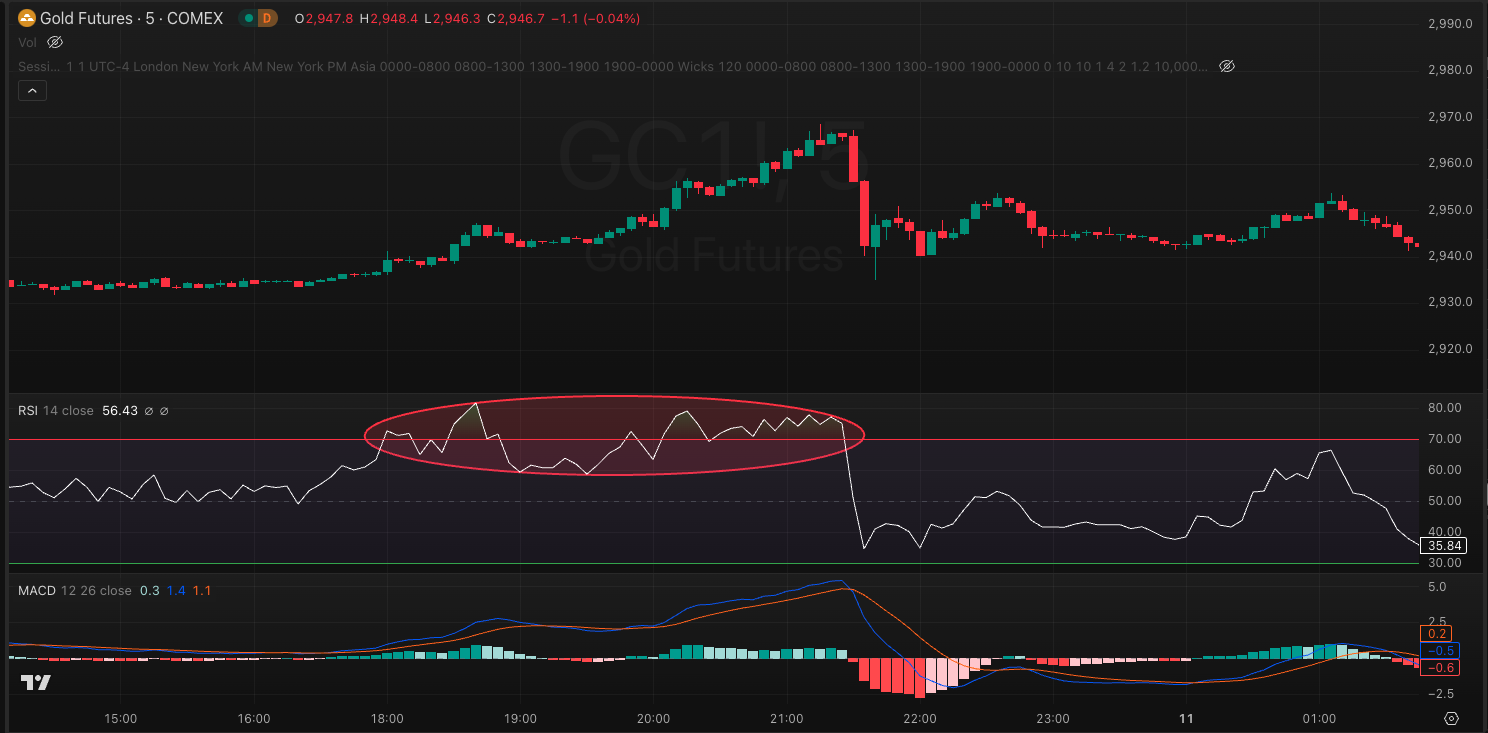Click the 2,990.00 price scale label
Image resolution: width=1488 pixels, height=733 pixels.
point(1451,24)
